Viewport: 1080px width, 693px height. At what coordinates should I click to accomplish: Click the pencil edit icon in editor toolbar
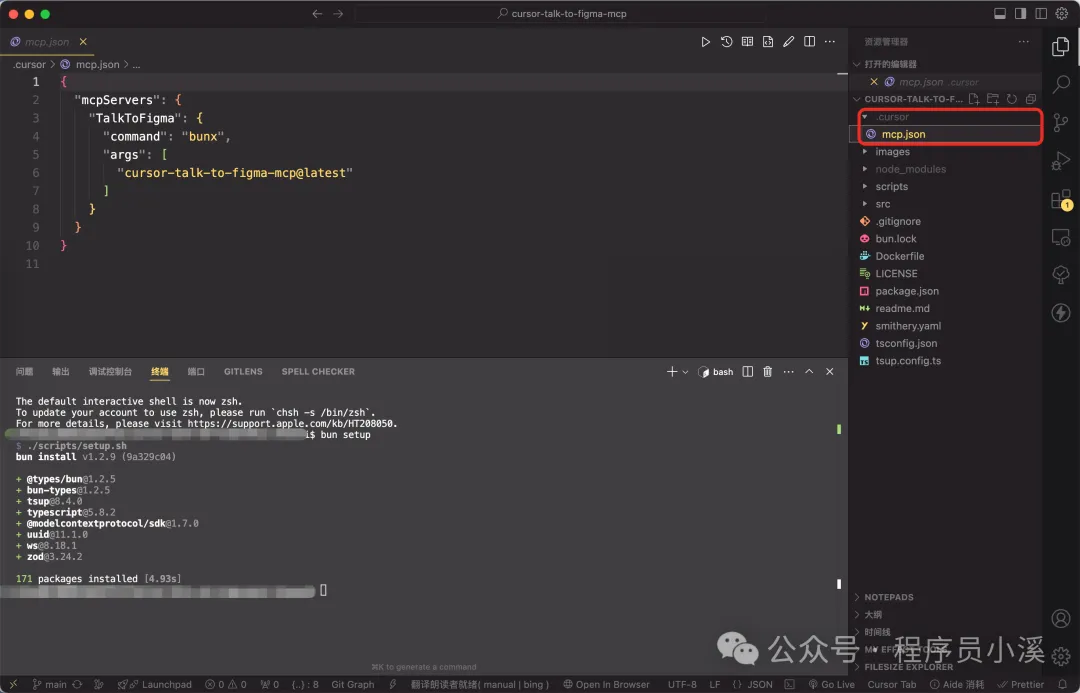click(789, 42)
